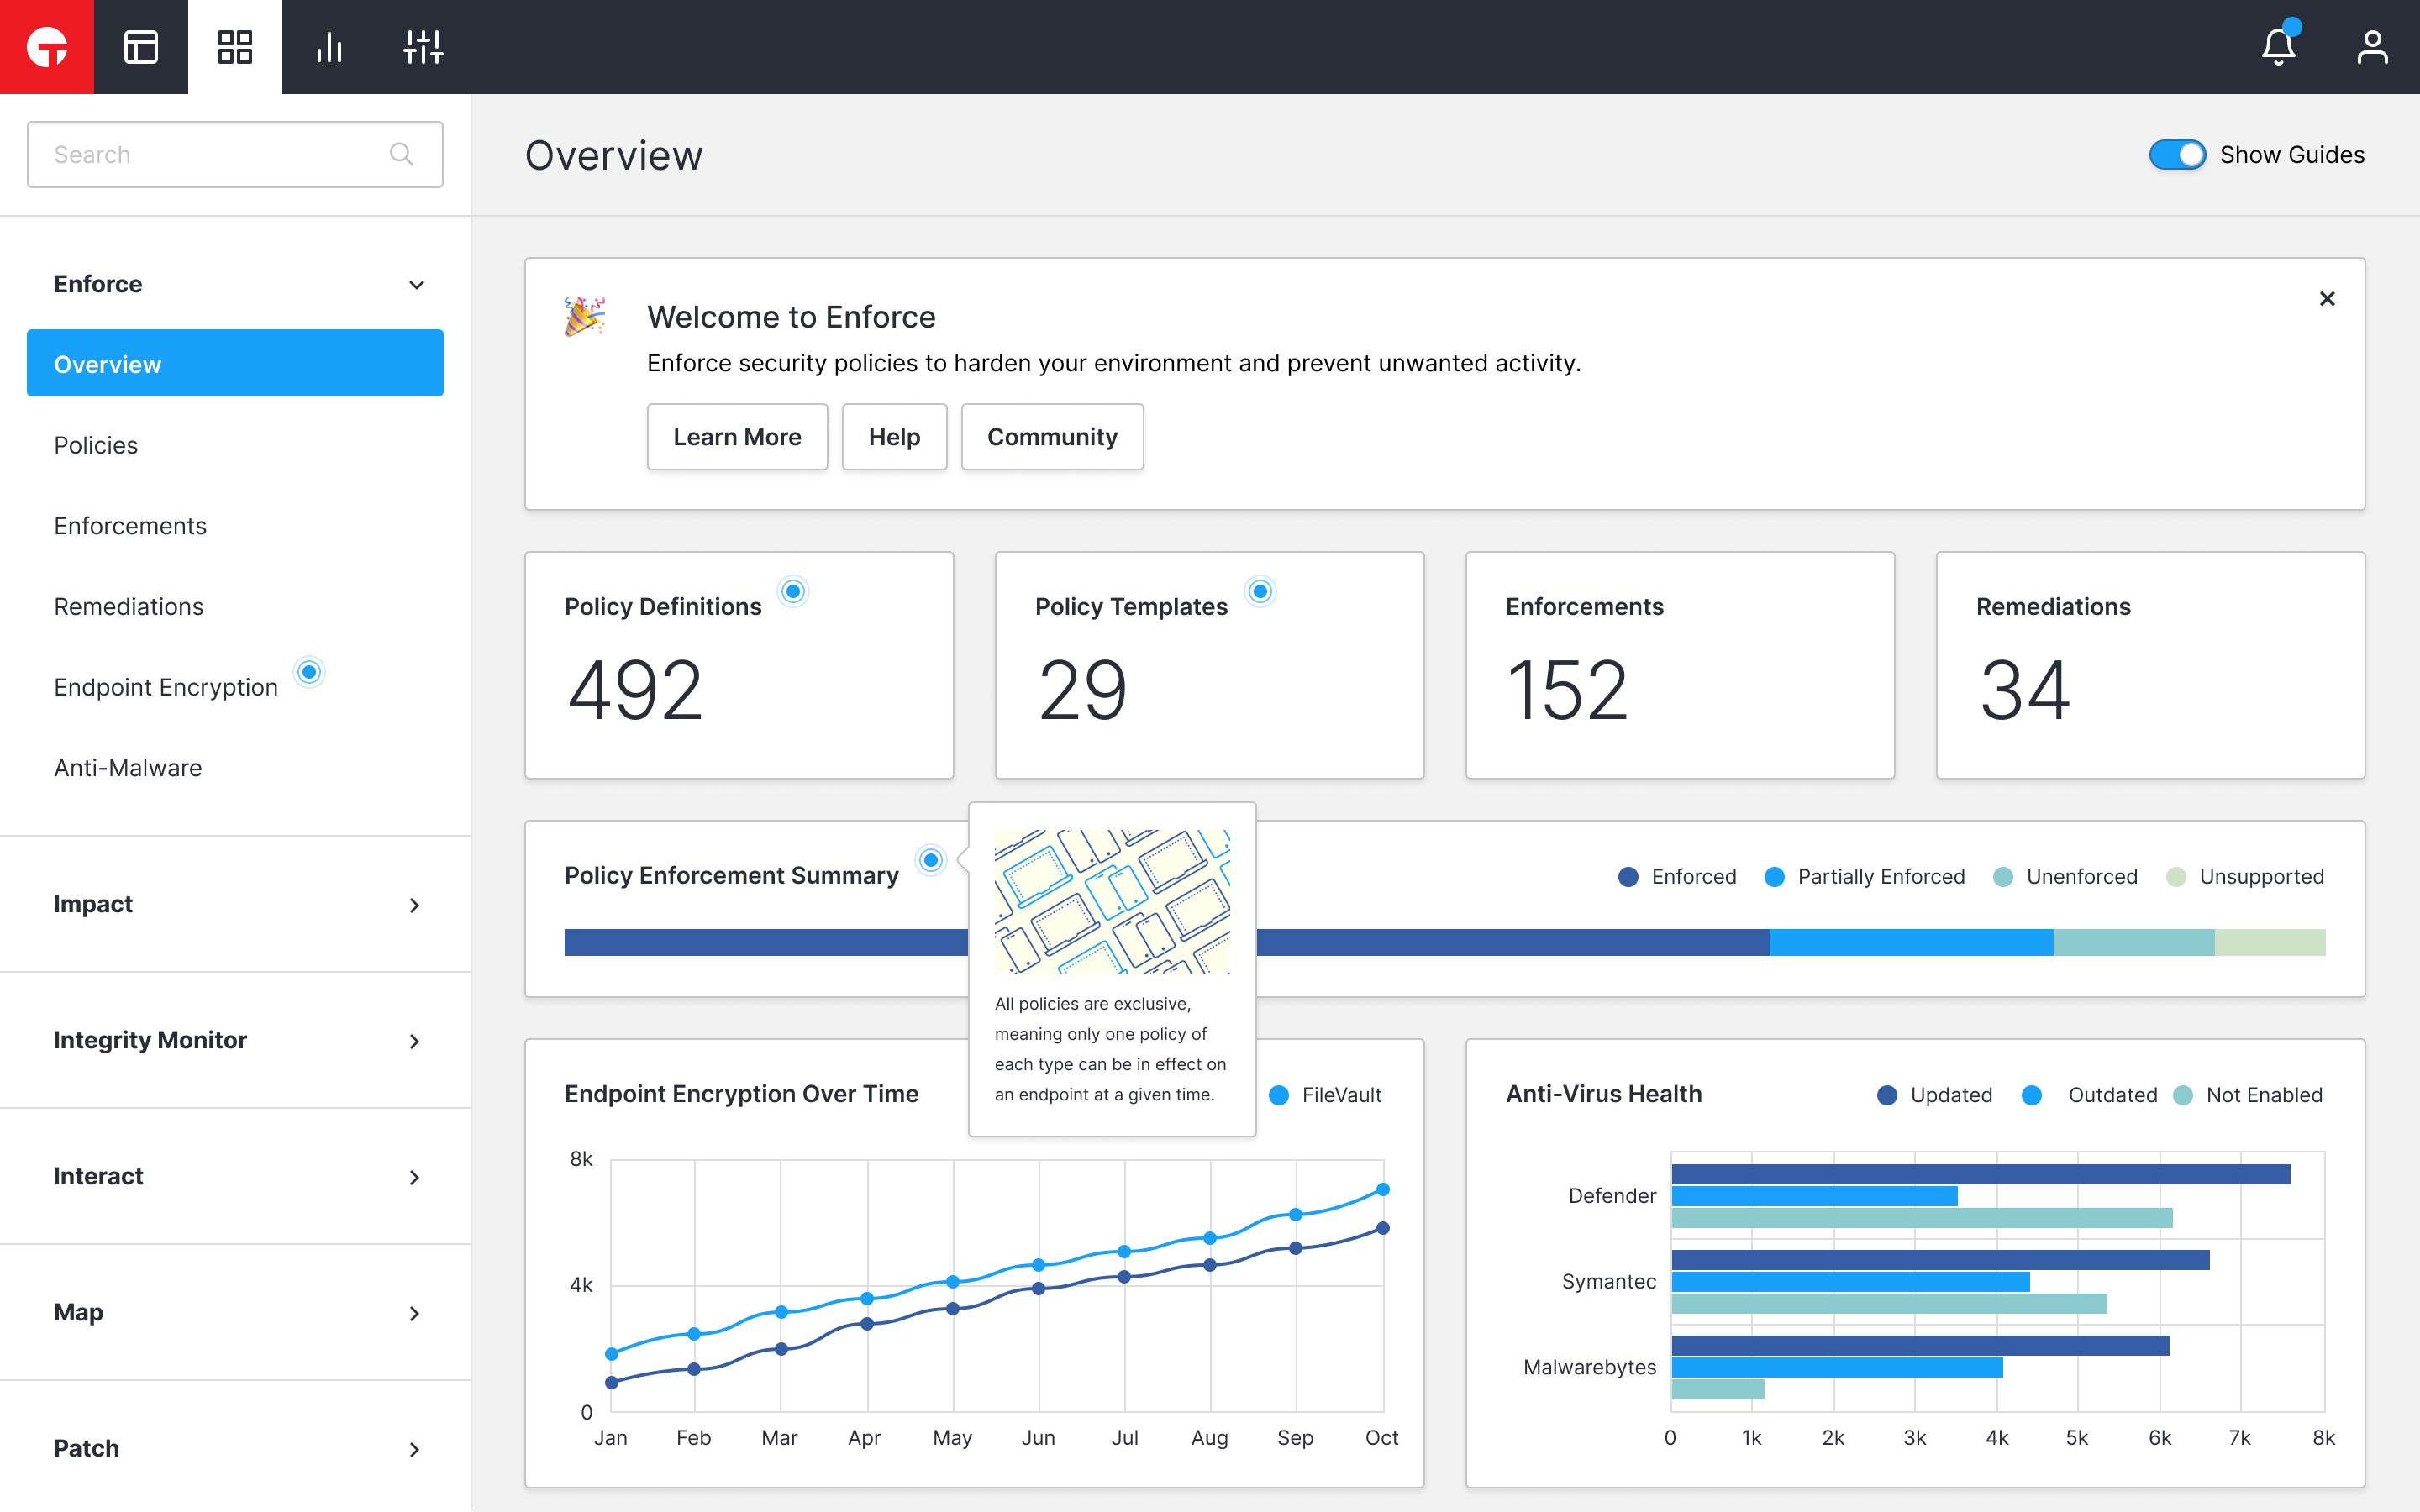The width and height of the screenshot is (2420, 1512).
Task: Click the guide beacon beside Endpoint Encryption
Action: click(309, 672)
